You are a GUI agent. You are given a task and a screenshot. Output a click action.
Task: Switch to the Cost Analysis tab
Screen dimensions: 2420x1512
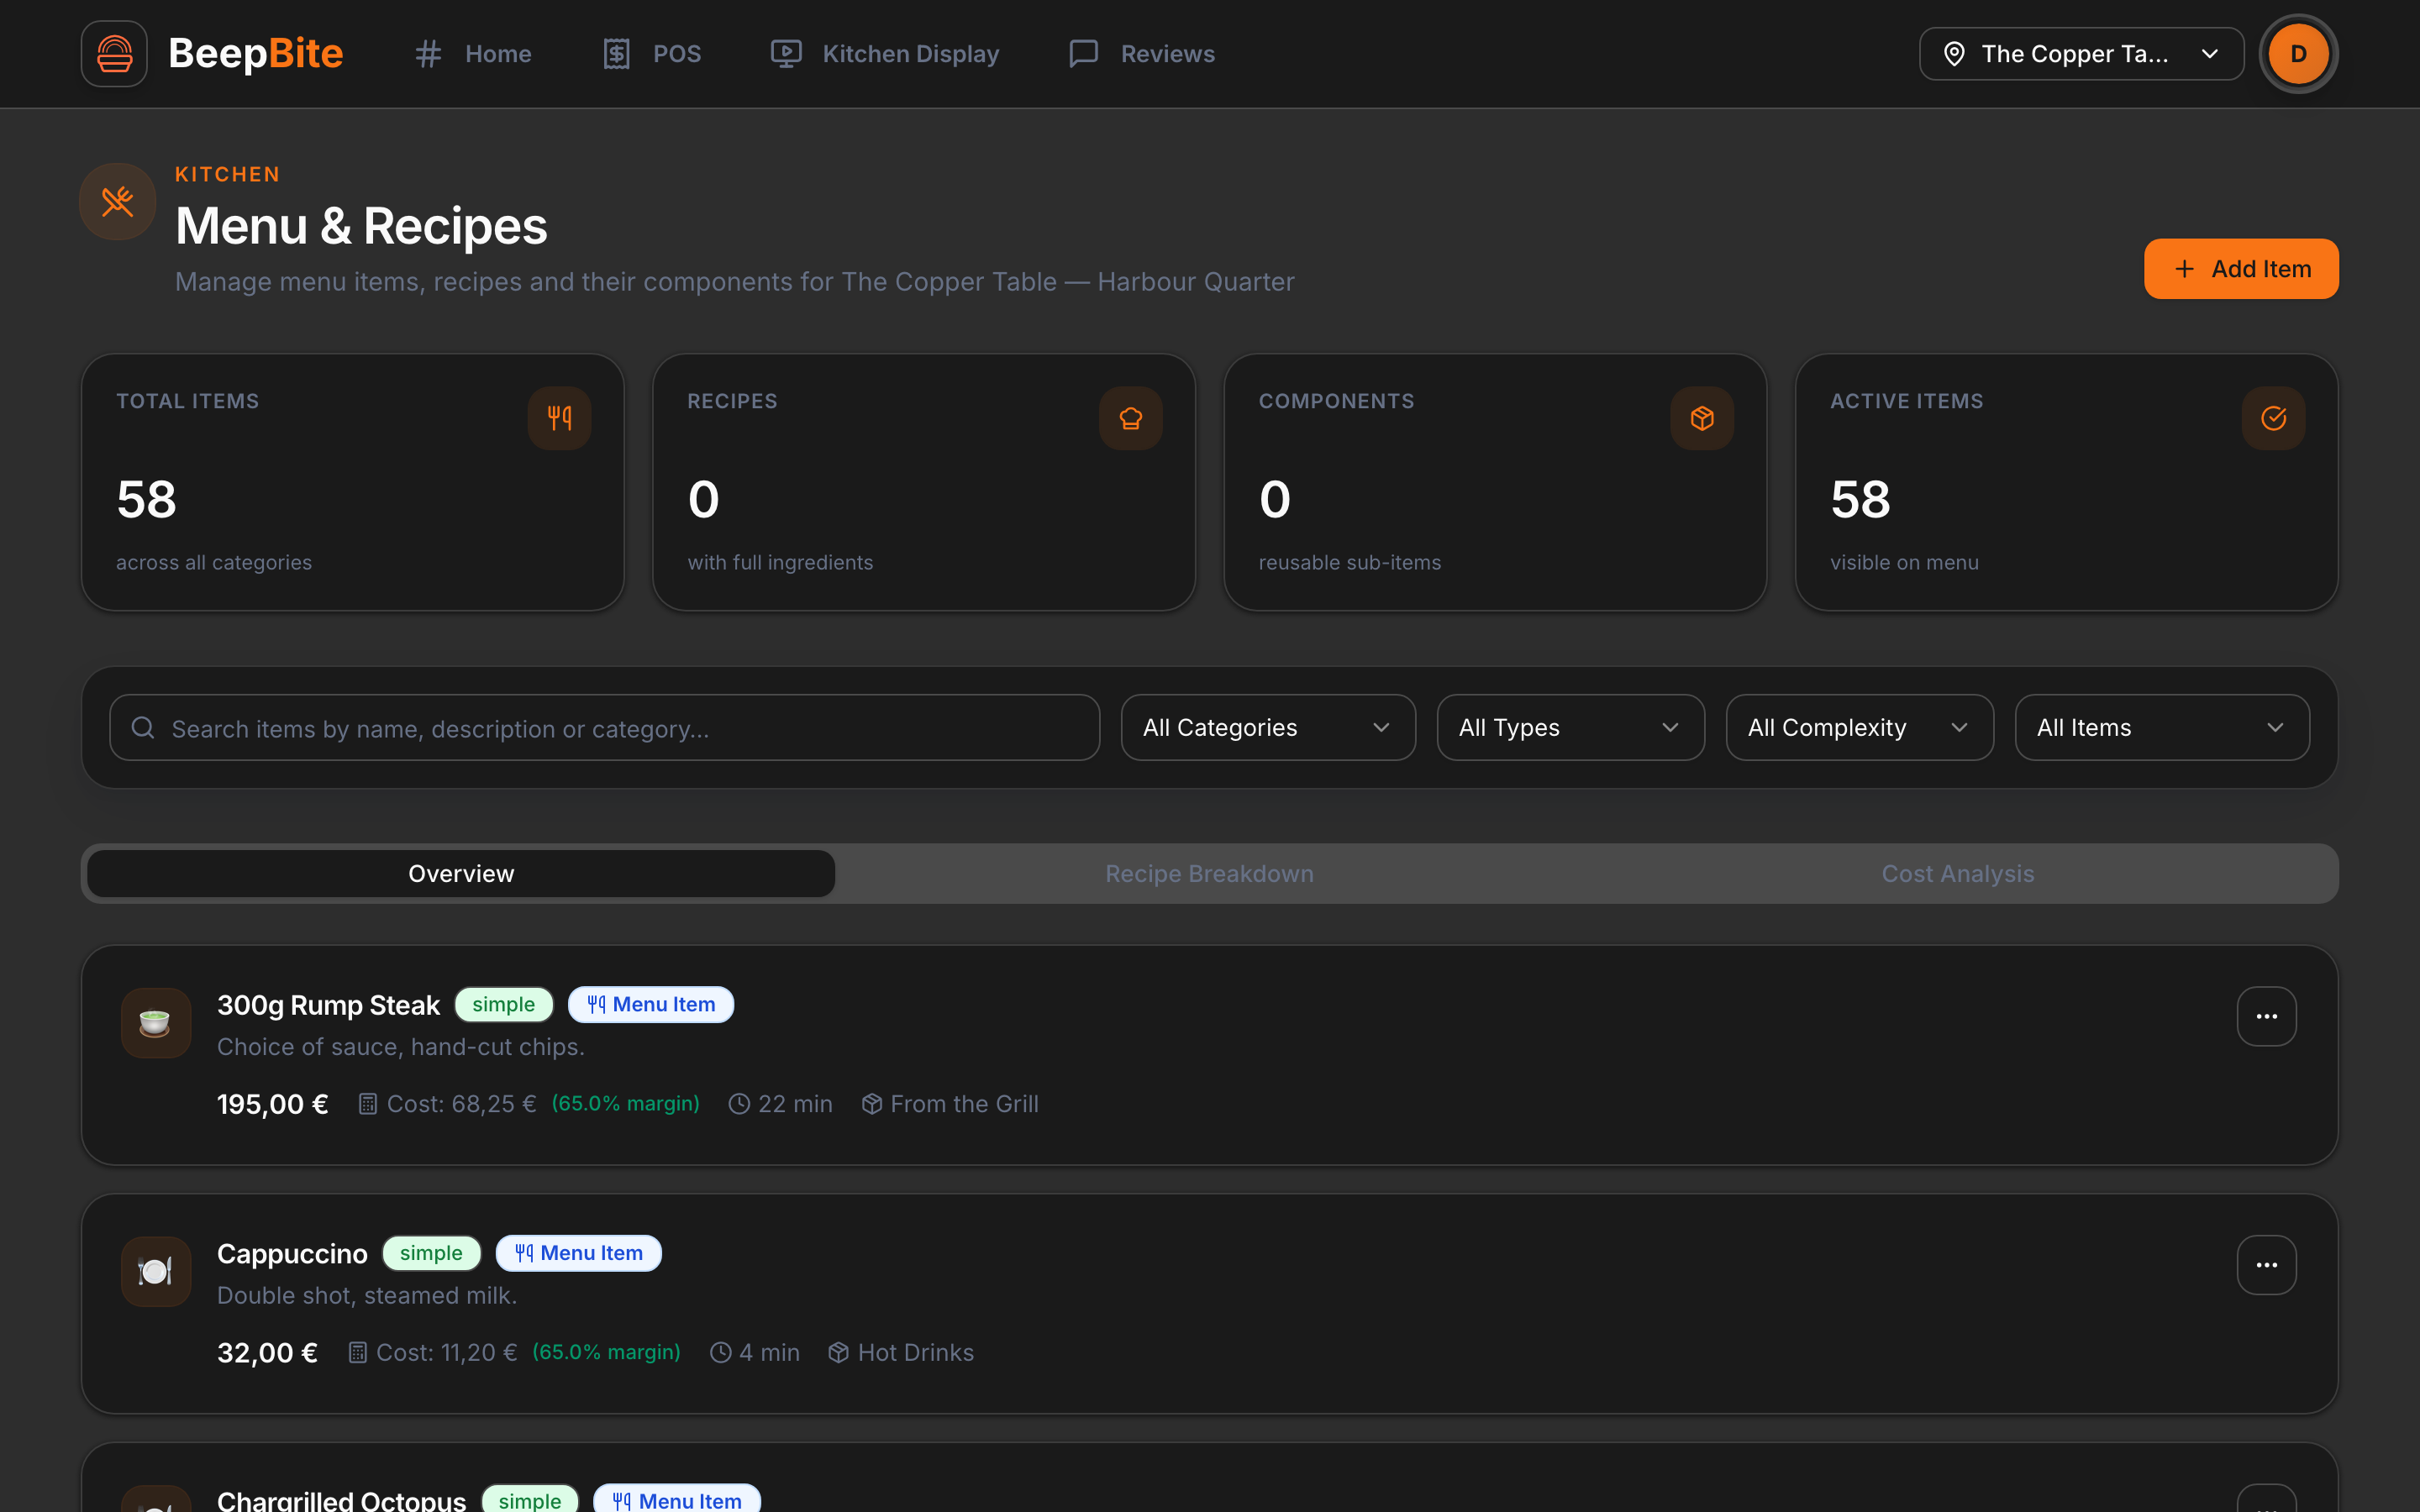(1957, 874)
